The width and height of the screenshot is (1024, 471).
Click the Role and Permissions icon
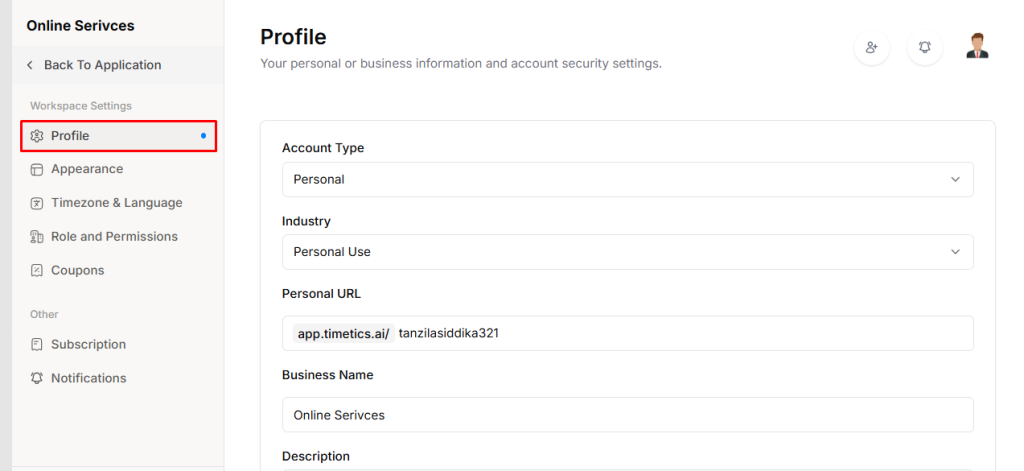[x=37, y=237]
